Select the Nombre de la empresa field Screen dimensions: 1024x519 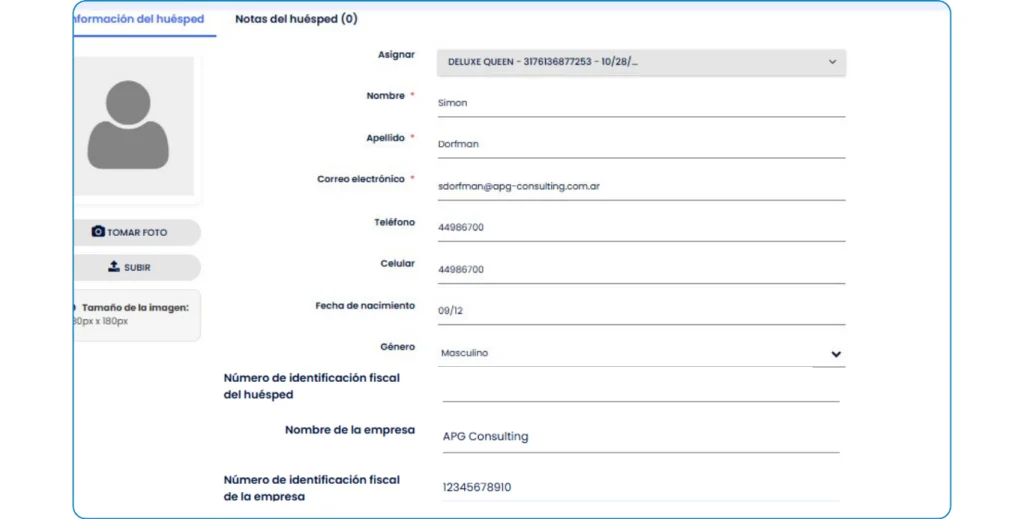click(641, 437)
